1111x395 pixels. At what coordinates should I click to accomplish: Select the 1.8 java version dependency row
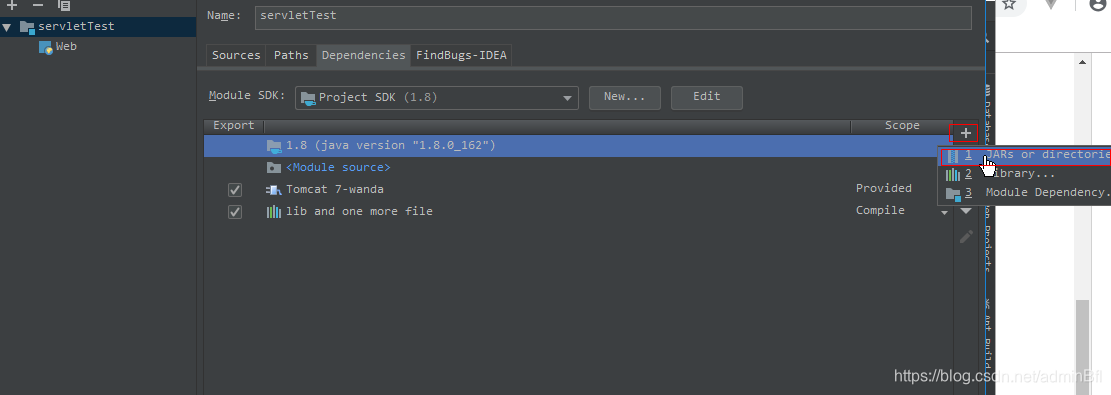click(578, 146)
